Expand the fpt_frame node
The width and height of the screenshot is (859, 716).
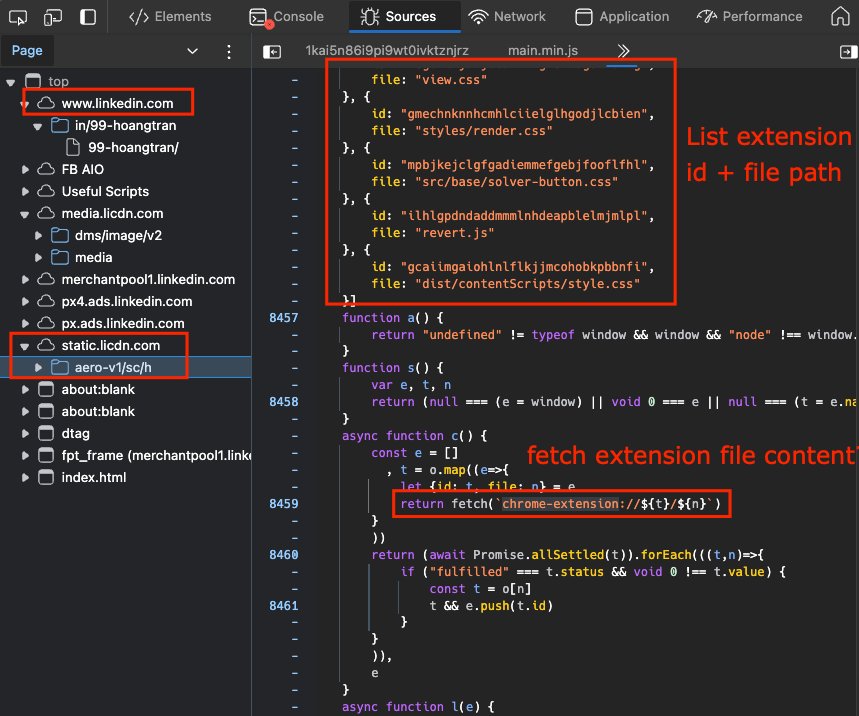pos(25,455)
